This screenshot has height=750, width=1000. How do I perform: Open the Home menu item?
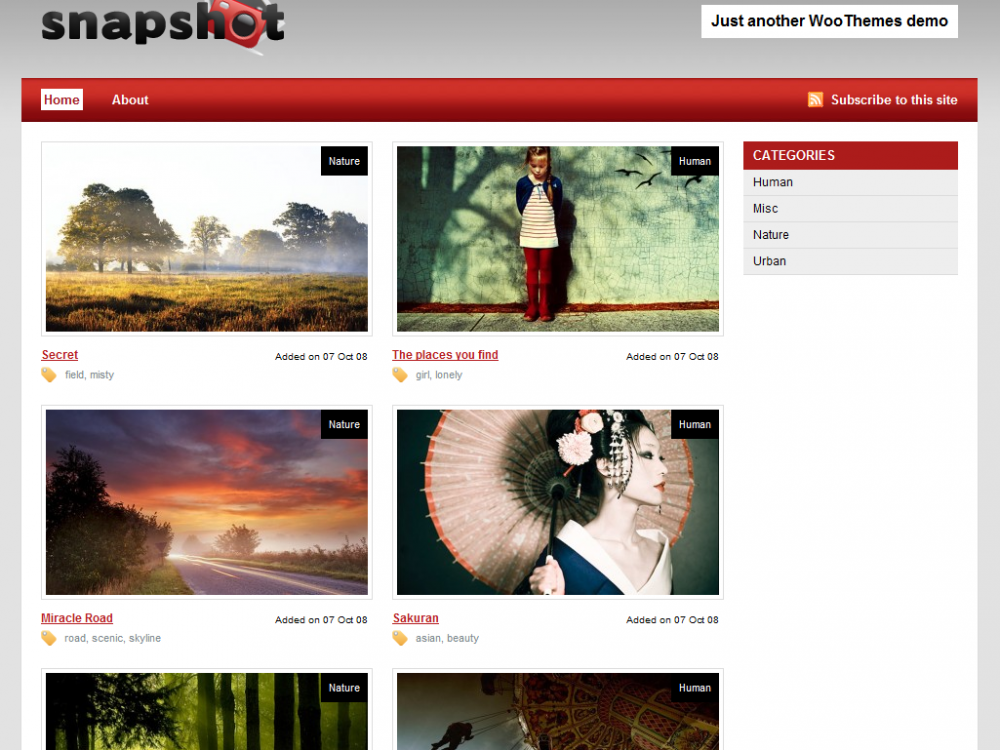click(x=62, y=99)
